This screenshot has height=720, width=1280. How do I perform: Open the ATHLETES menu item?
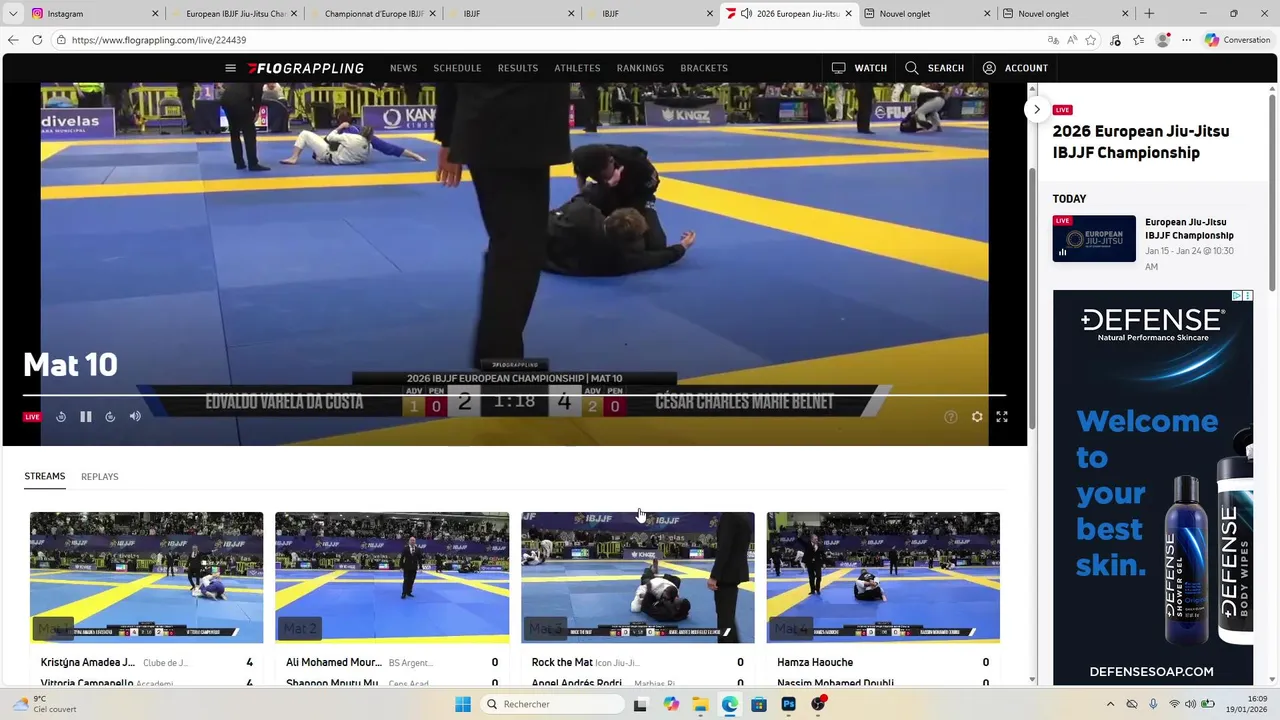[577, 68]
